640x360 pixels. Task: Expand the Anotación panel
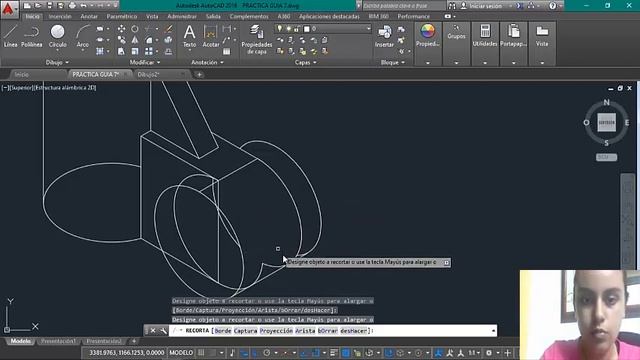click(207, 62)
